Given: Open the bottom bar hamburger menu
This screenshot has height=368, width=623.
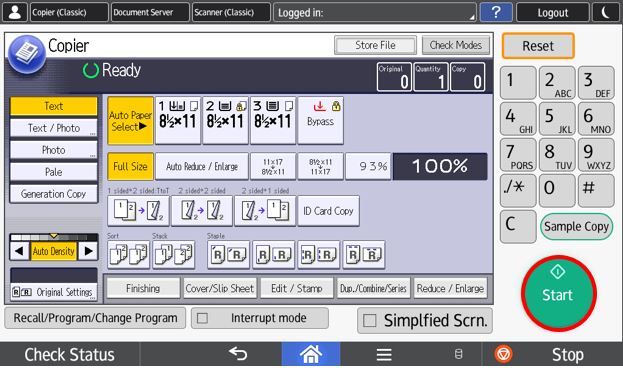Looking at the screenshot, I should pos(384,354).
